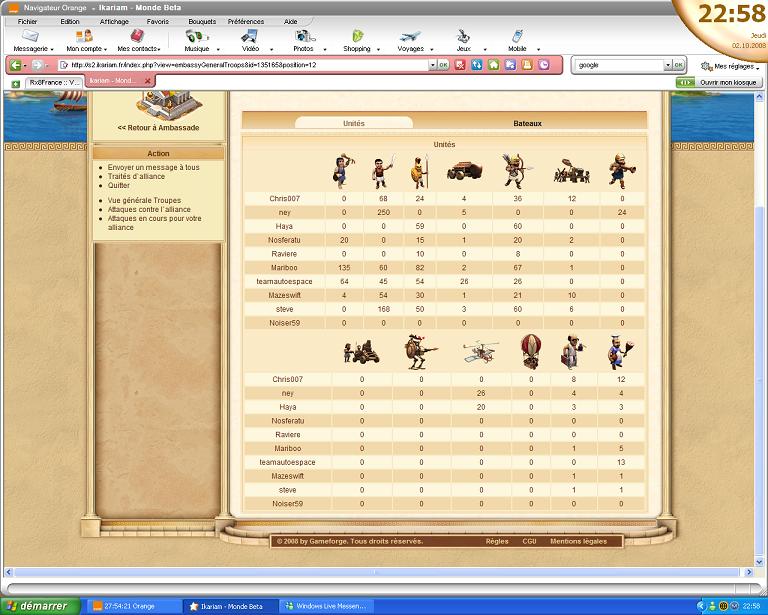Click the slinger unit icon
The image size is (768, 615).
pos(344,172)
